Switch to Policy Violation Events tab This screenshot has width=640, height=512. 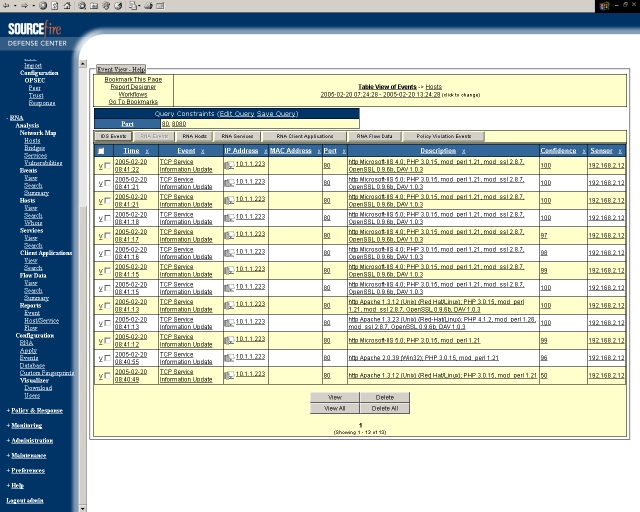coord(444,136)
